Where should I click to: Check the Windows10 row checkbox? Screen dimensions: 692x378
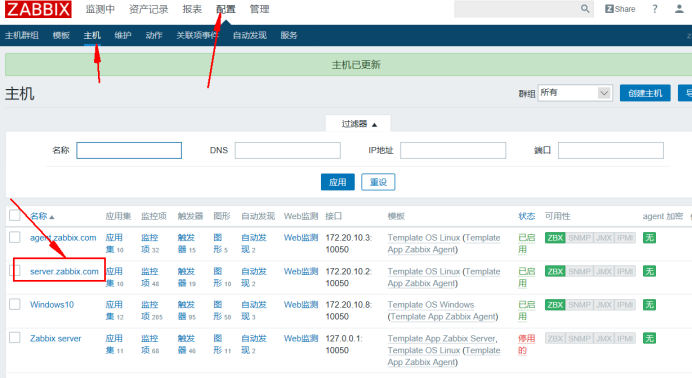click(x=15, y=304)
